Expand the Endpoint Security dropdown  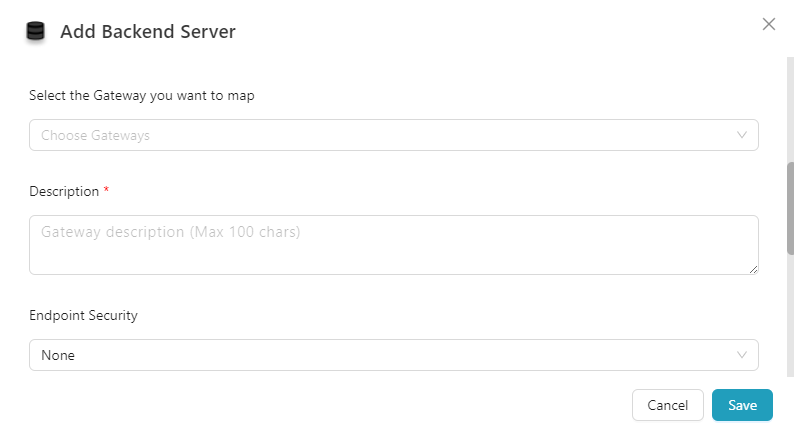393,355
